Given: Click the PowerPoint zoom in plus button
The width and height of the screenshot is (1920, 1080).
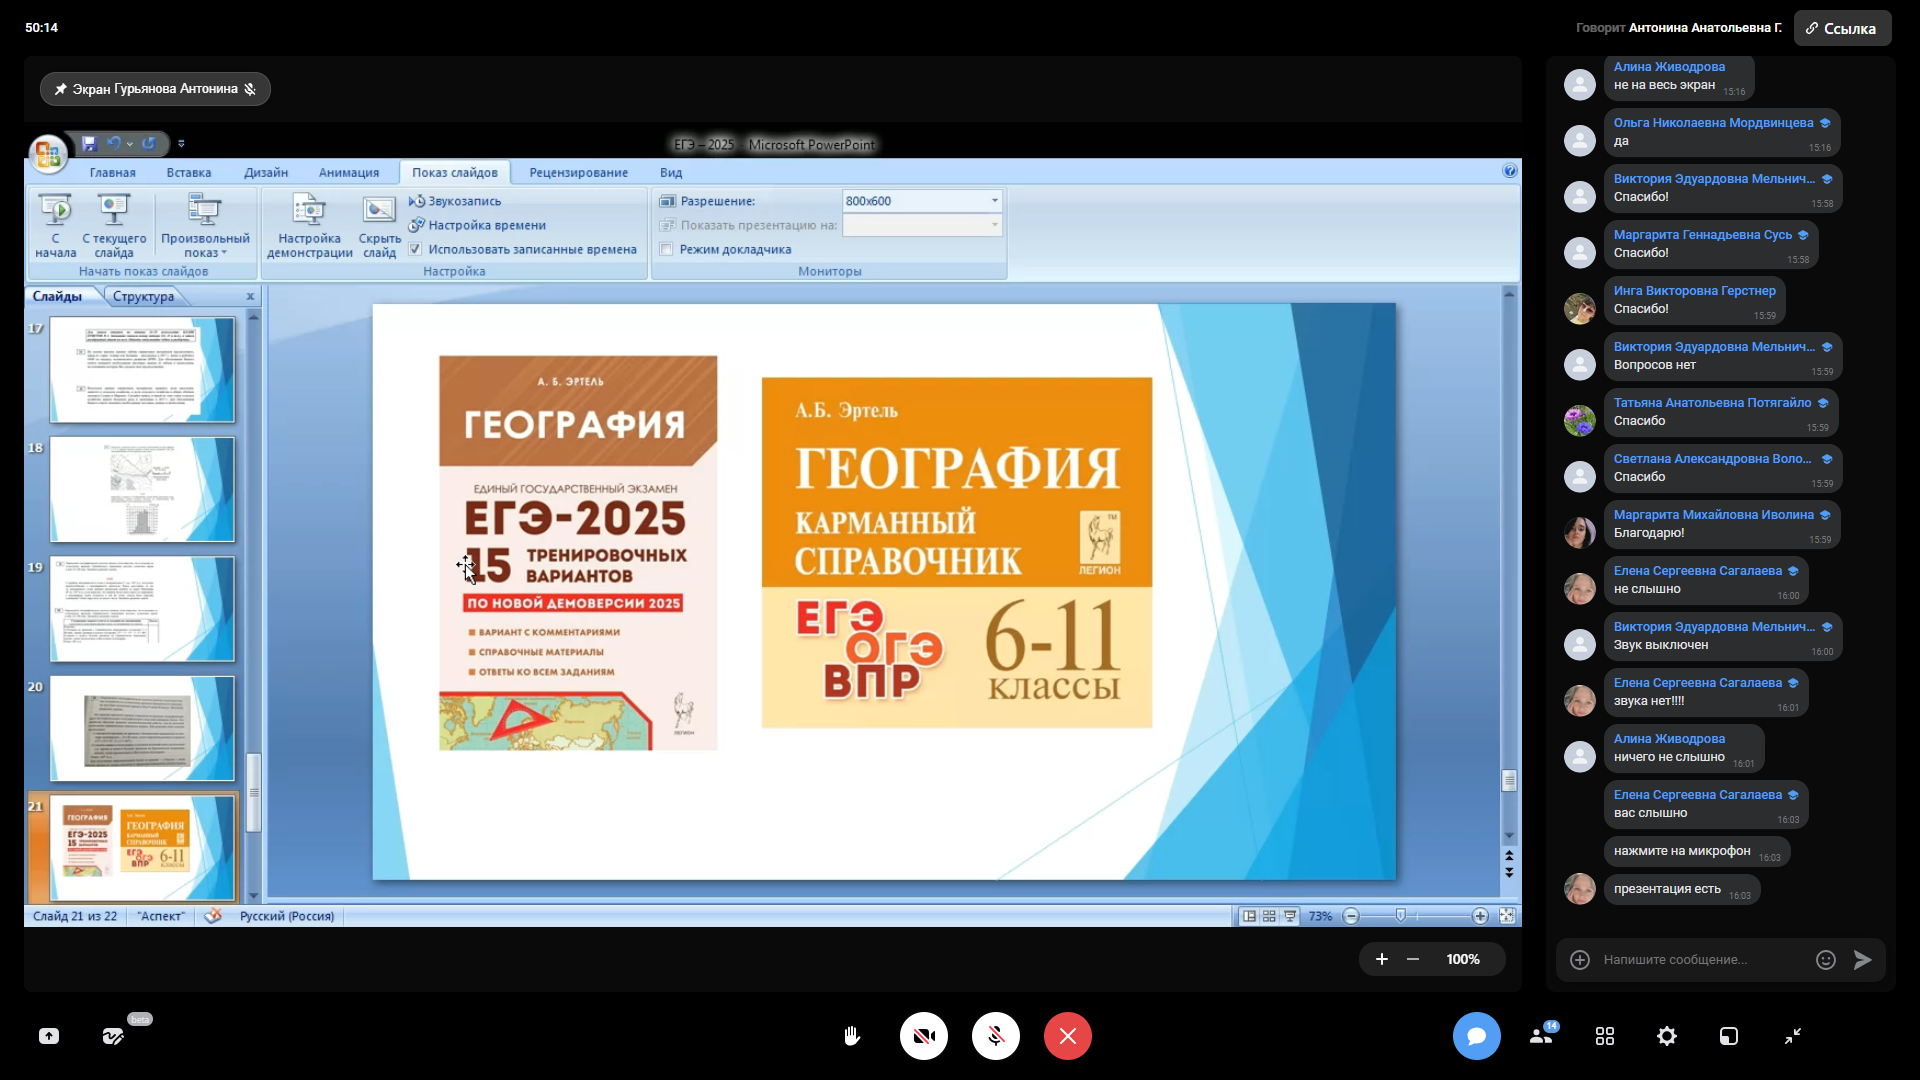Looking at the screenshot, I should click(1480, 916).
